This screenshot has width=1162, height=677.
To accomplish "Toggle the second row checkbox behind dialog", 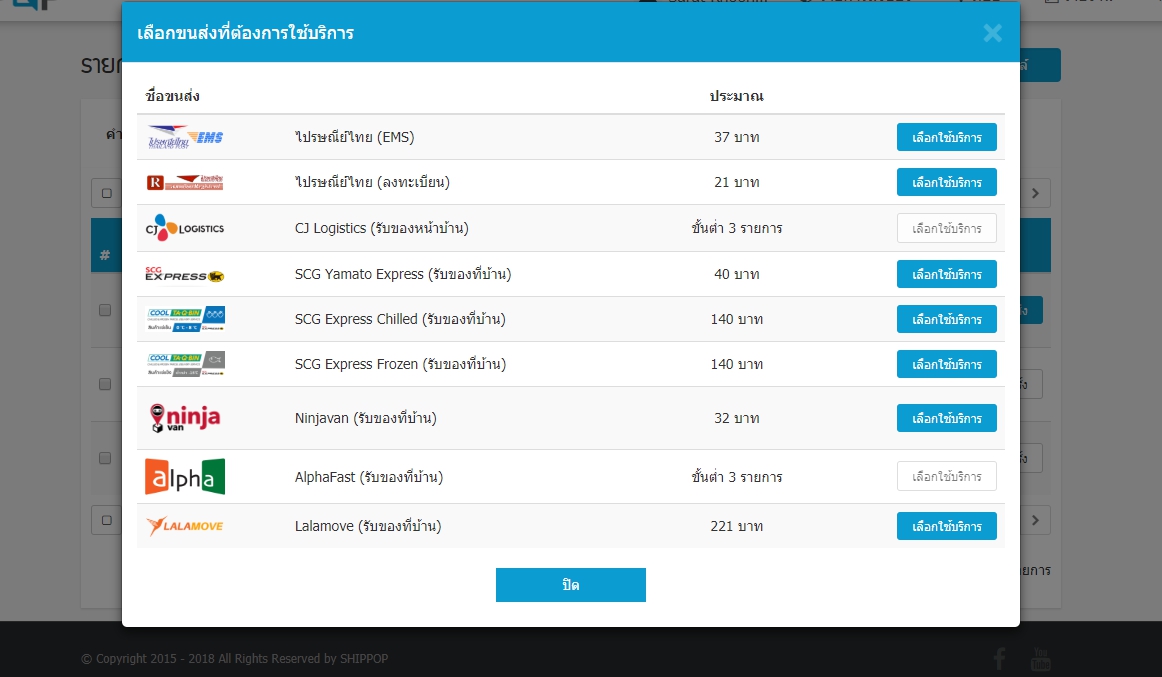I will (x=105, y=384).
